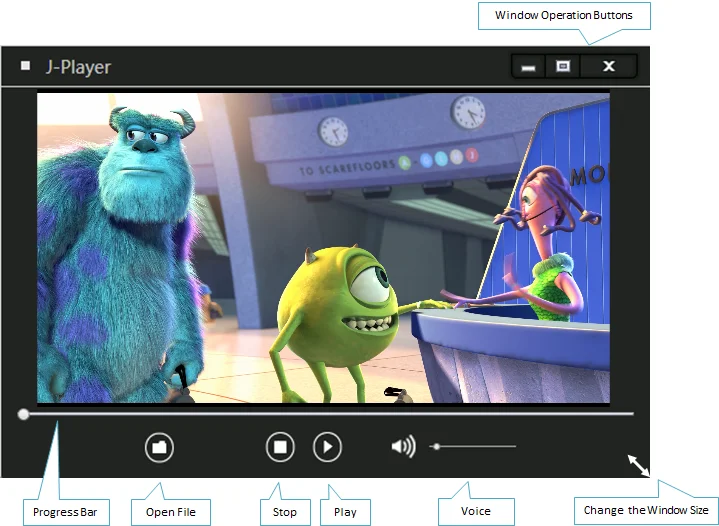Click the volume slider handle

437,446
